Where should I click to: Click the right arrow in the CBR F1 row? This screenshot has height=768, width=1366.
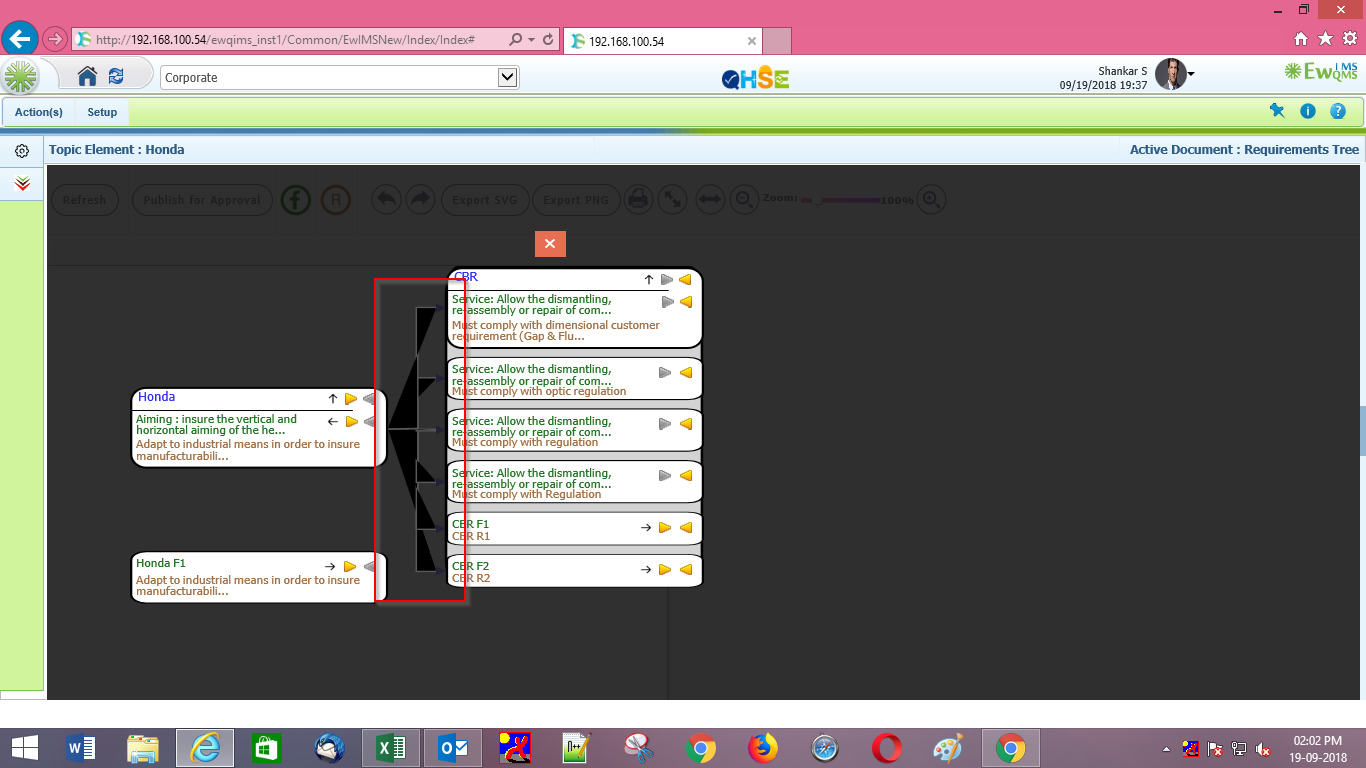point(646,527)
